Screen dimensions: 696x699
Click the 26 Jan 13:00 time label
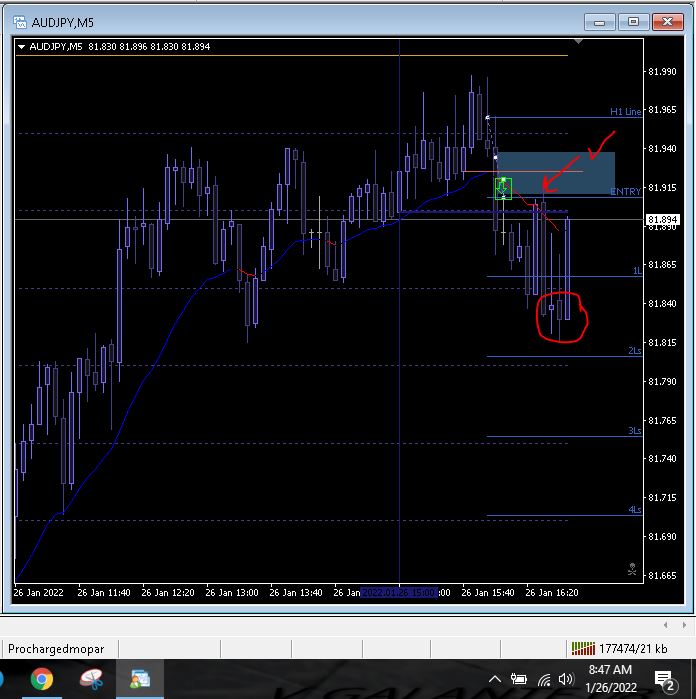(x=232, y=592)
